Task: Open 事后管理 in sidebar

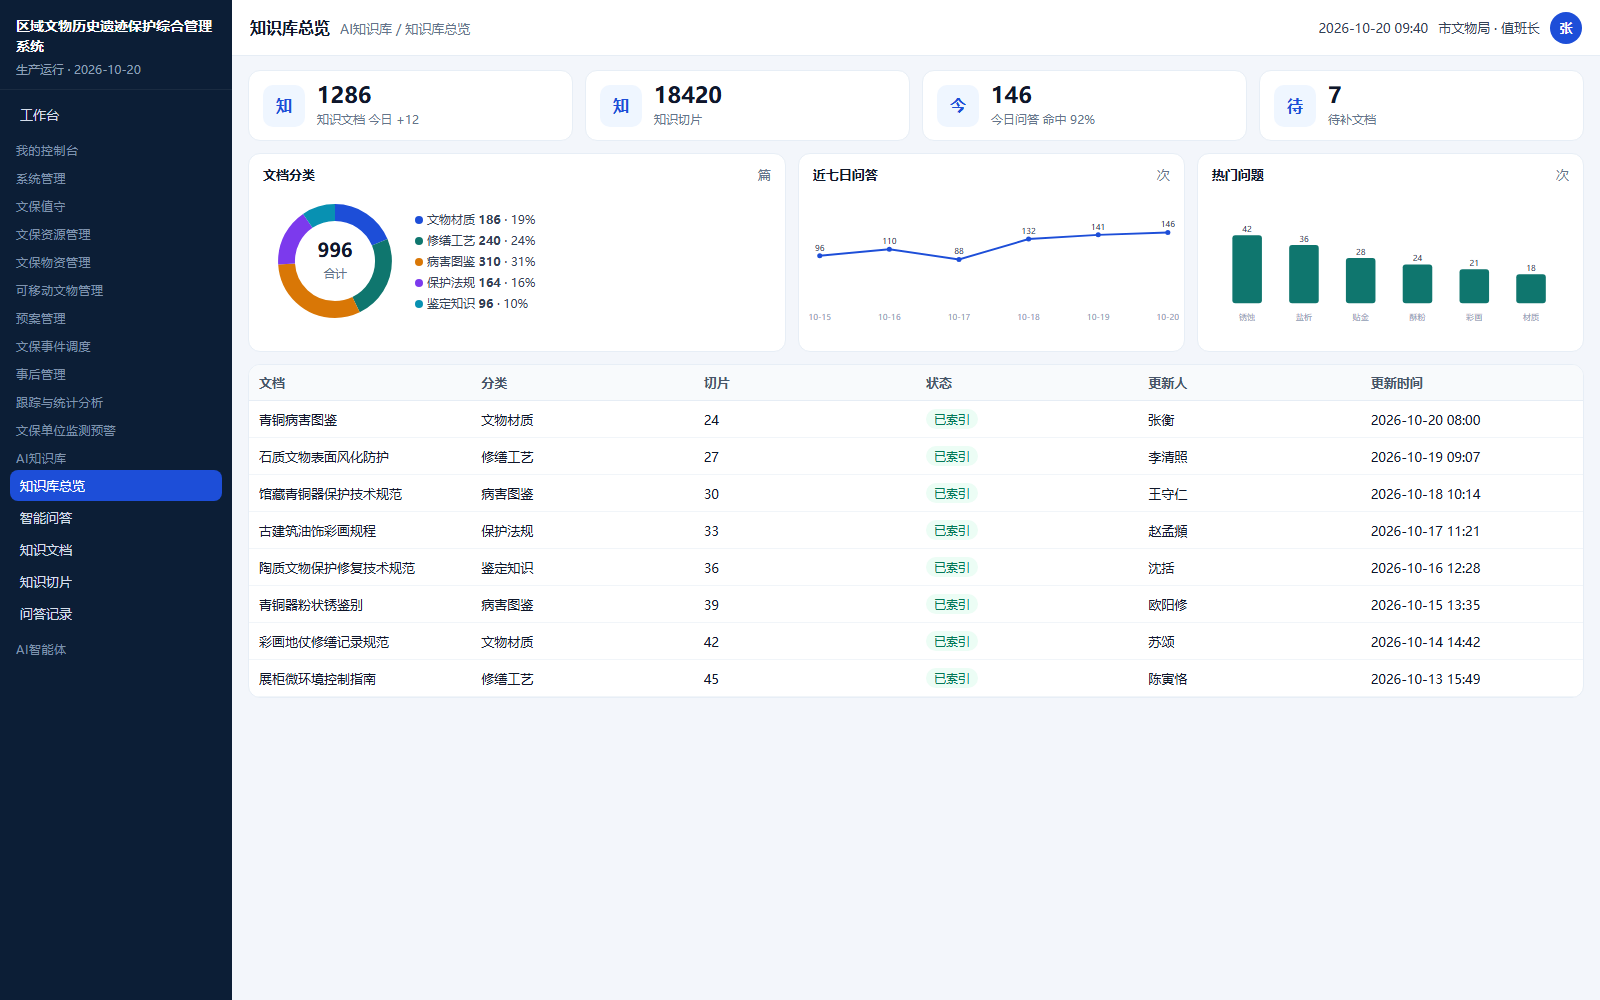Action: tap(41, 375)
